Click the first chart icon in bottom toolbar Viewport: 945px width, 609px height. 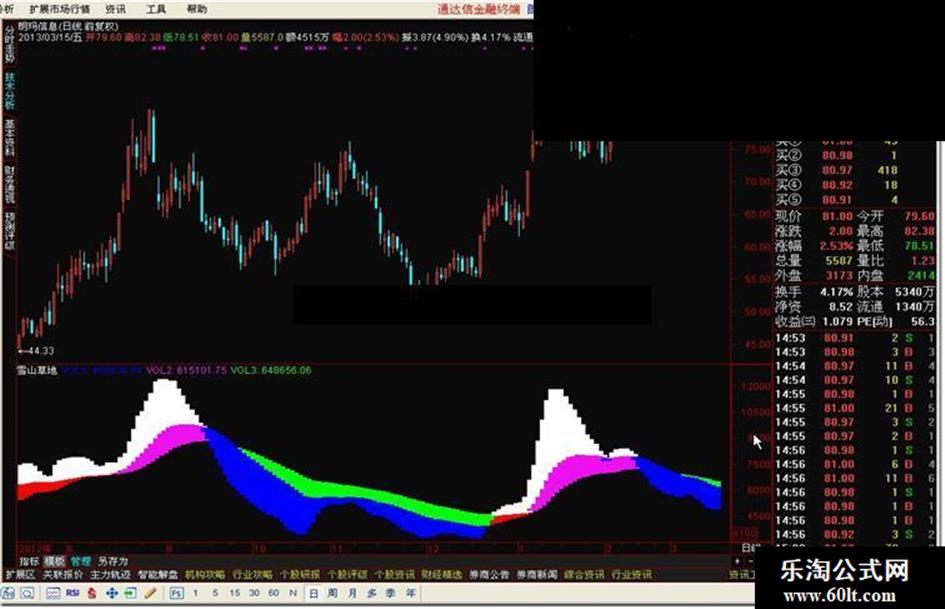[8, 593]
